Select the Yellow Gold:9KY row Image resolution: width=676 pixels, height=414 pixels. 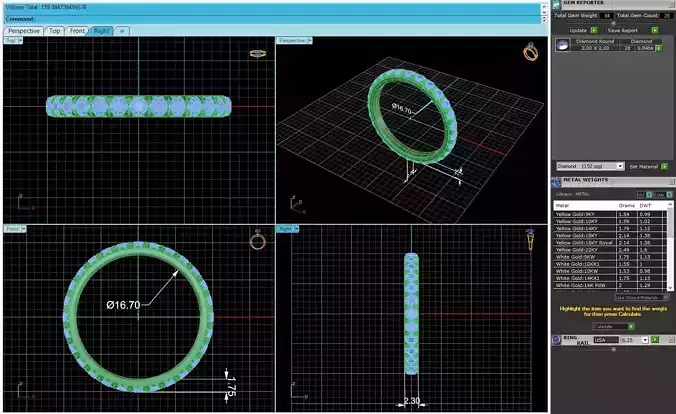point(610,214)
